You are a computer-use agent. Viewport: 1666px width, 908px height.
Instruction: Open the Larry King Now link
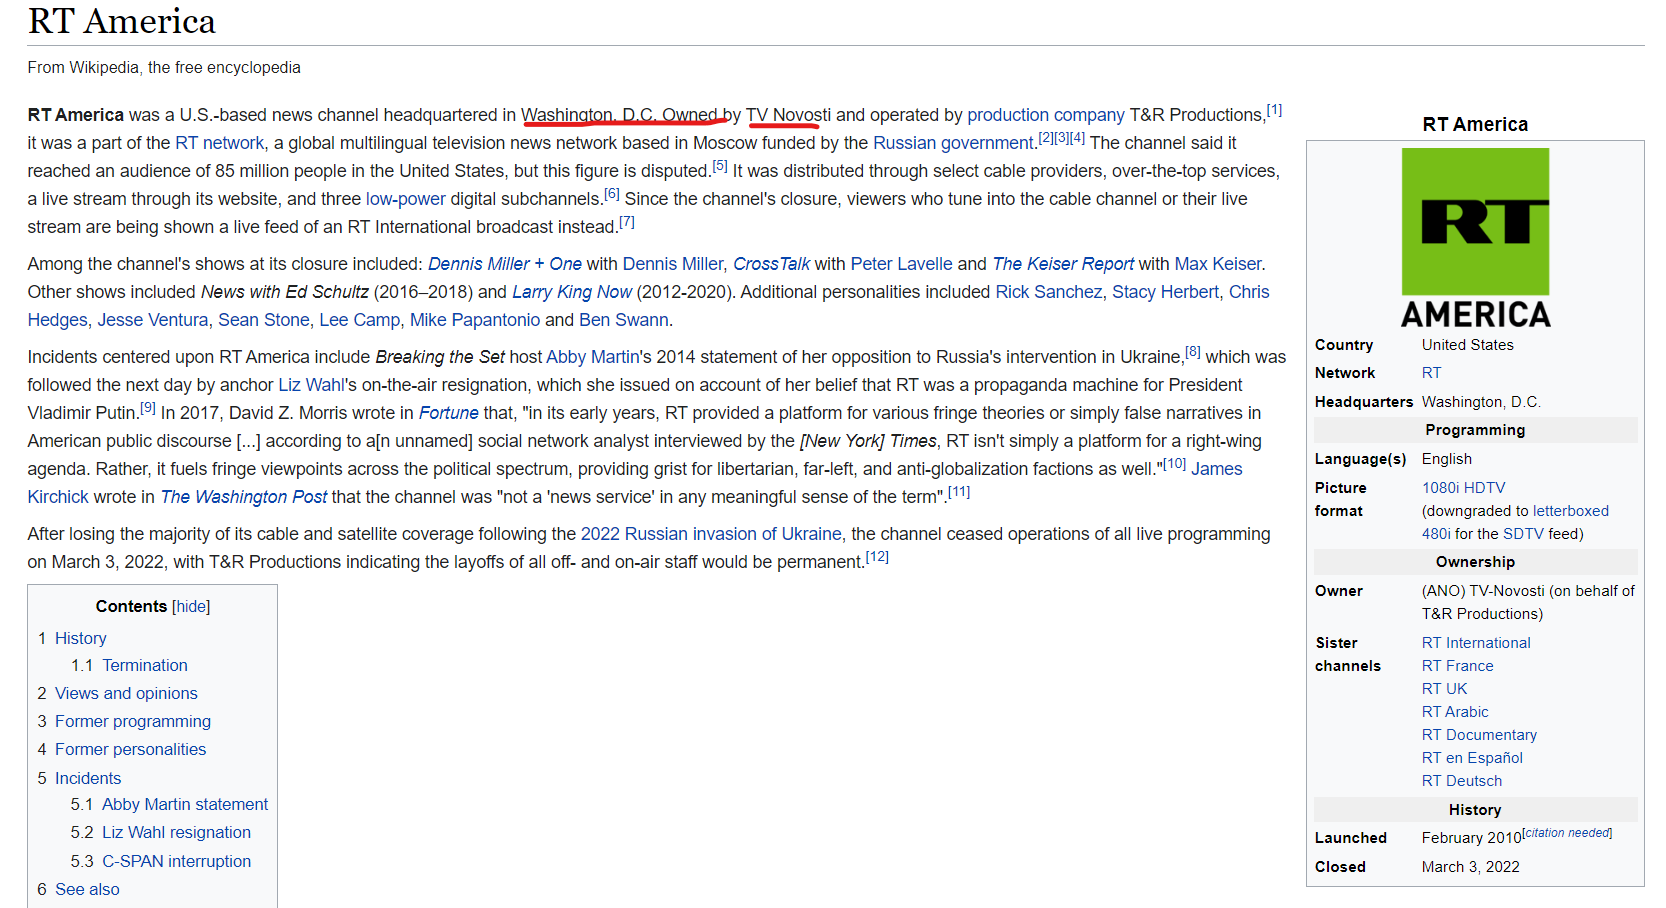point(572,292)
